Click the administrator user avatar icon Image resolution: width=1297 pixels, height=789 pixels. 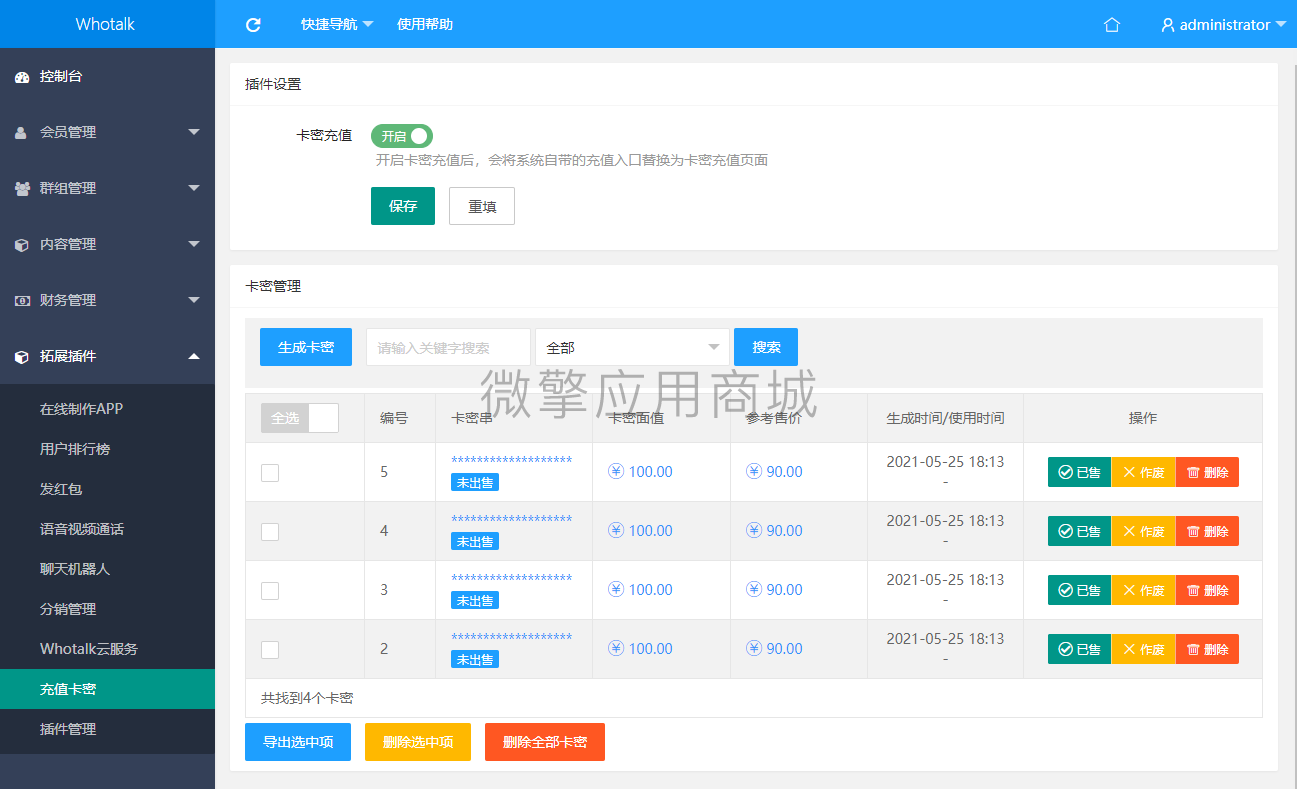coord(1168,25)
